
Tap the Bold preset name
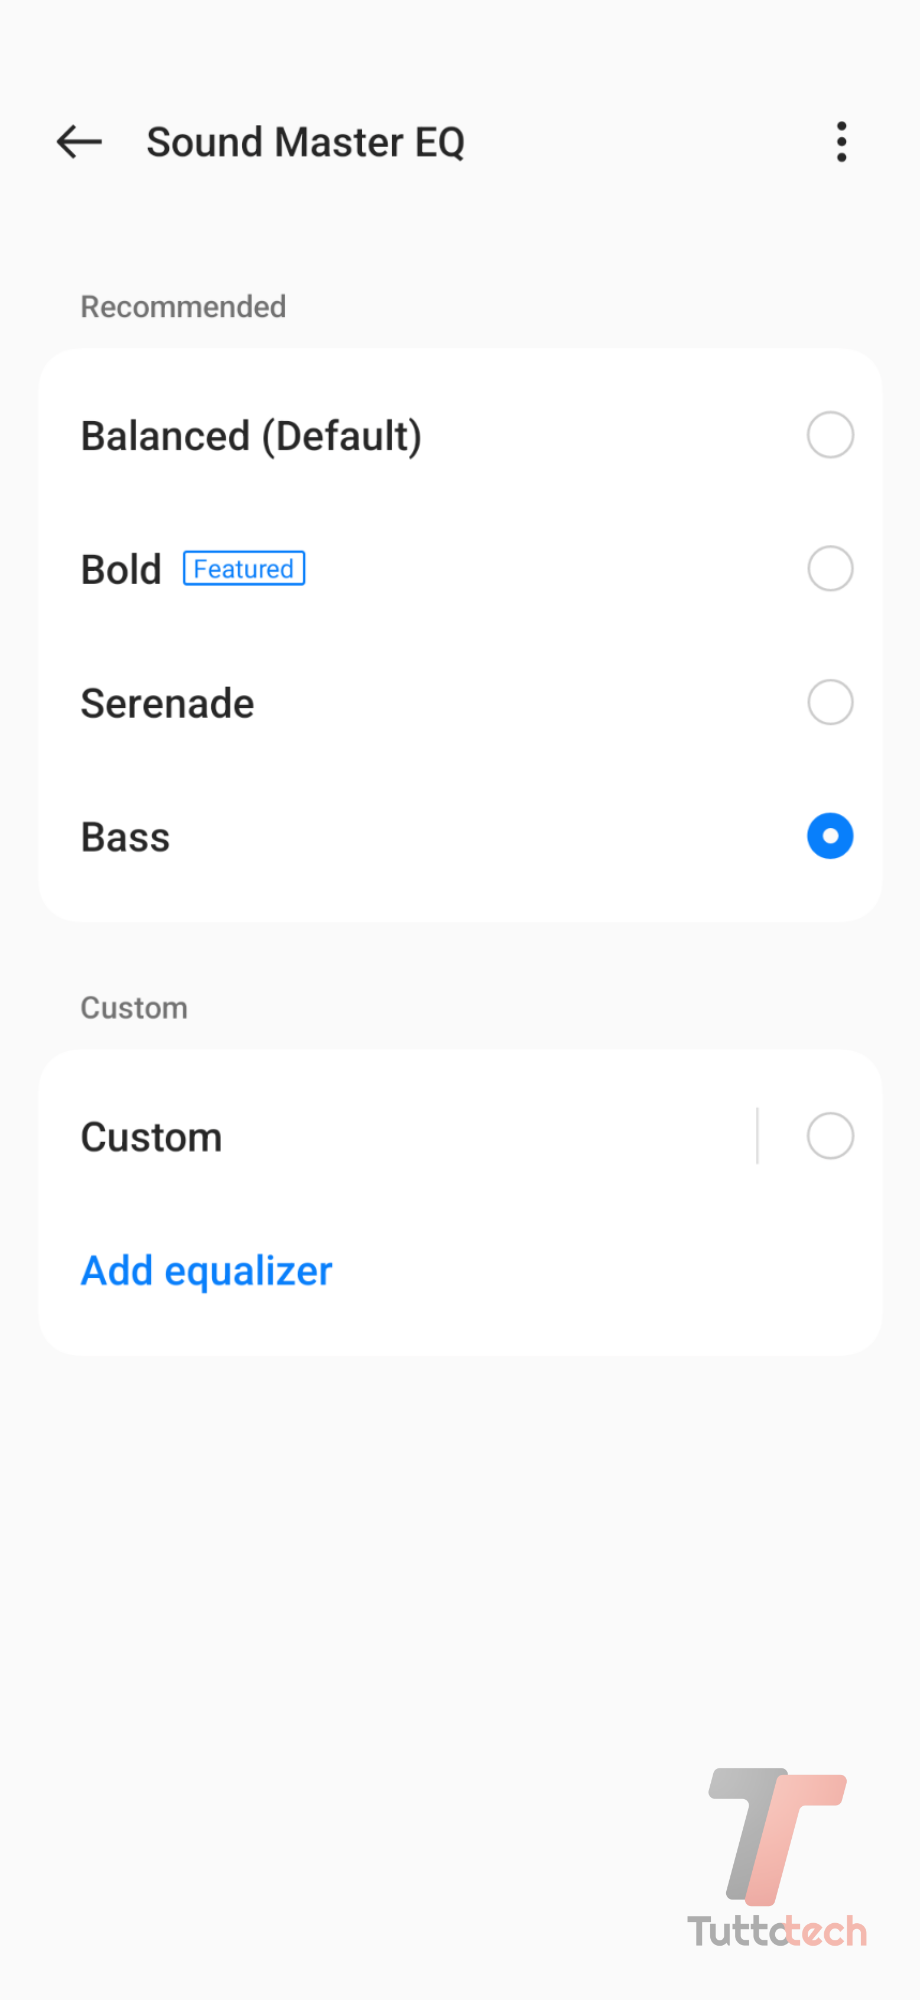coord(121,570)
